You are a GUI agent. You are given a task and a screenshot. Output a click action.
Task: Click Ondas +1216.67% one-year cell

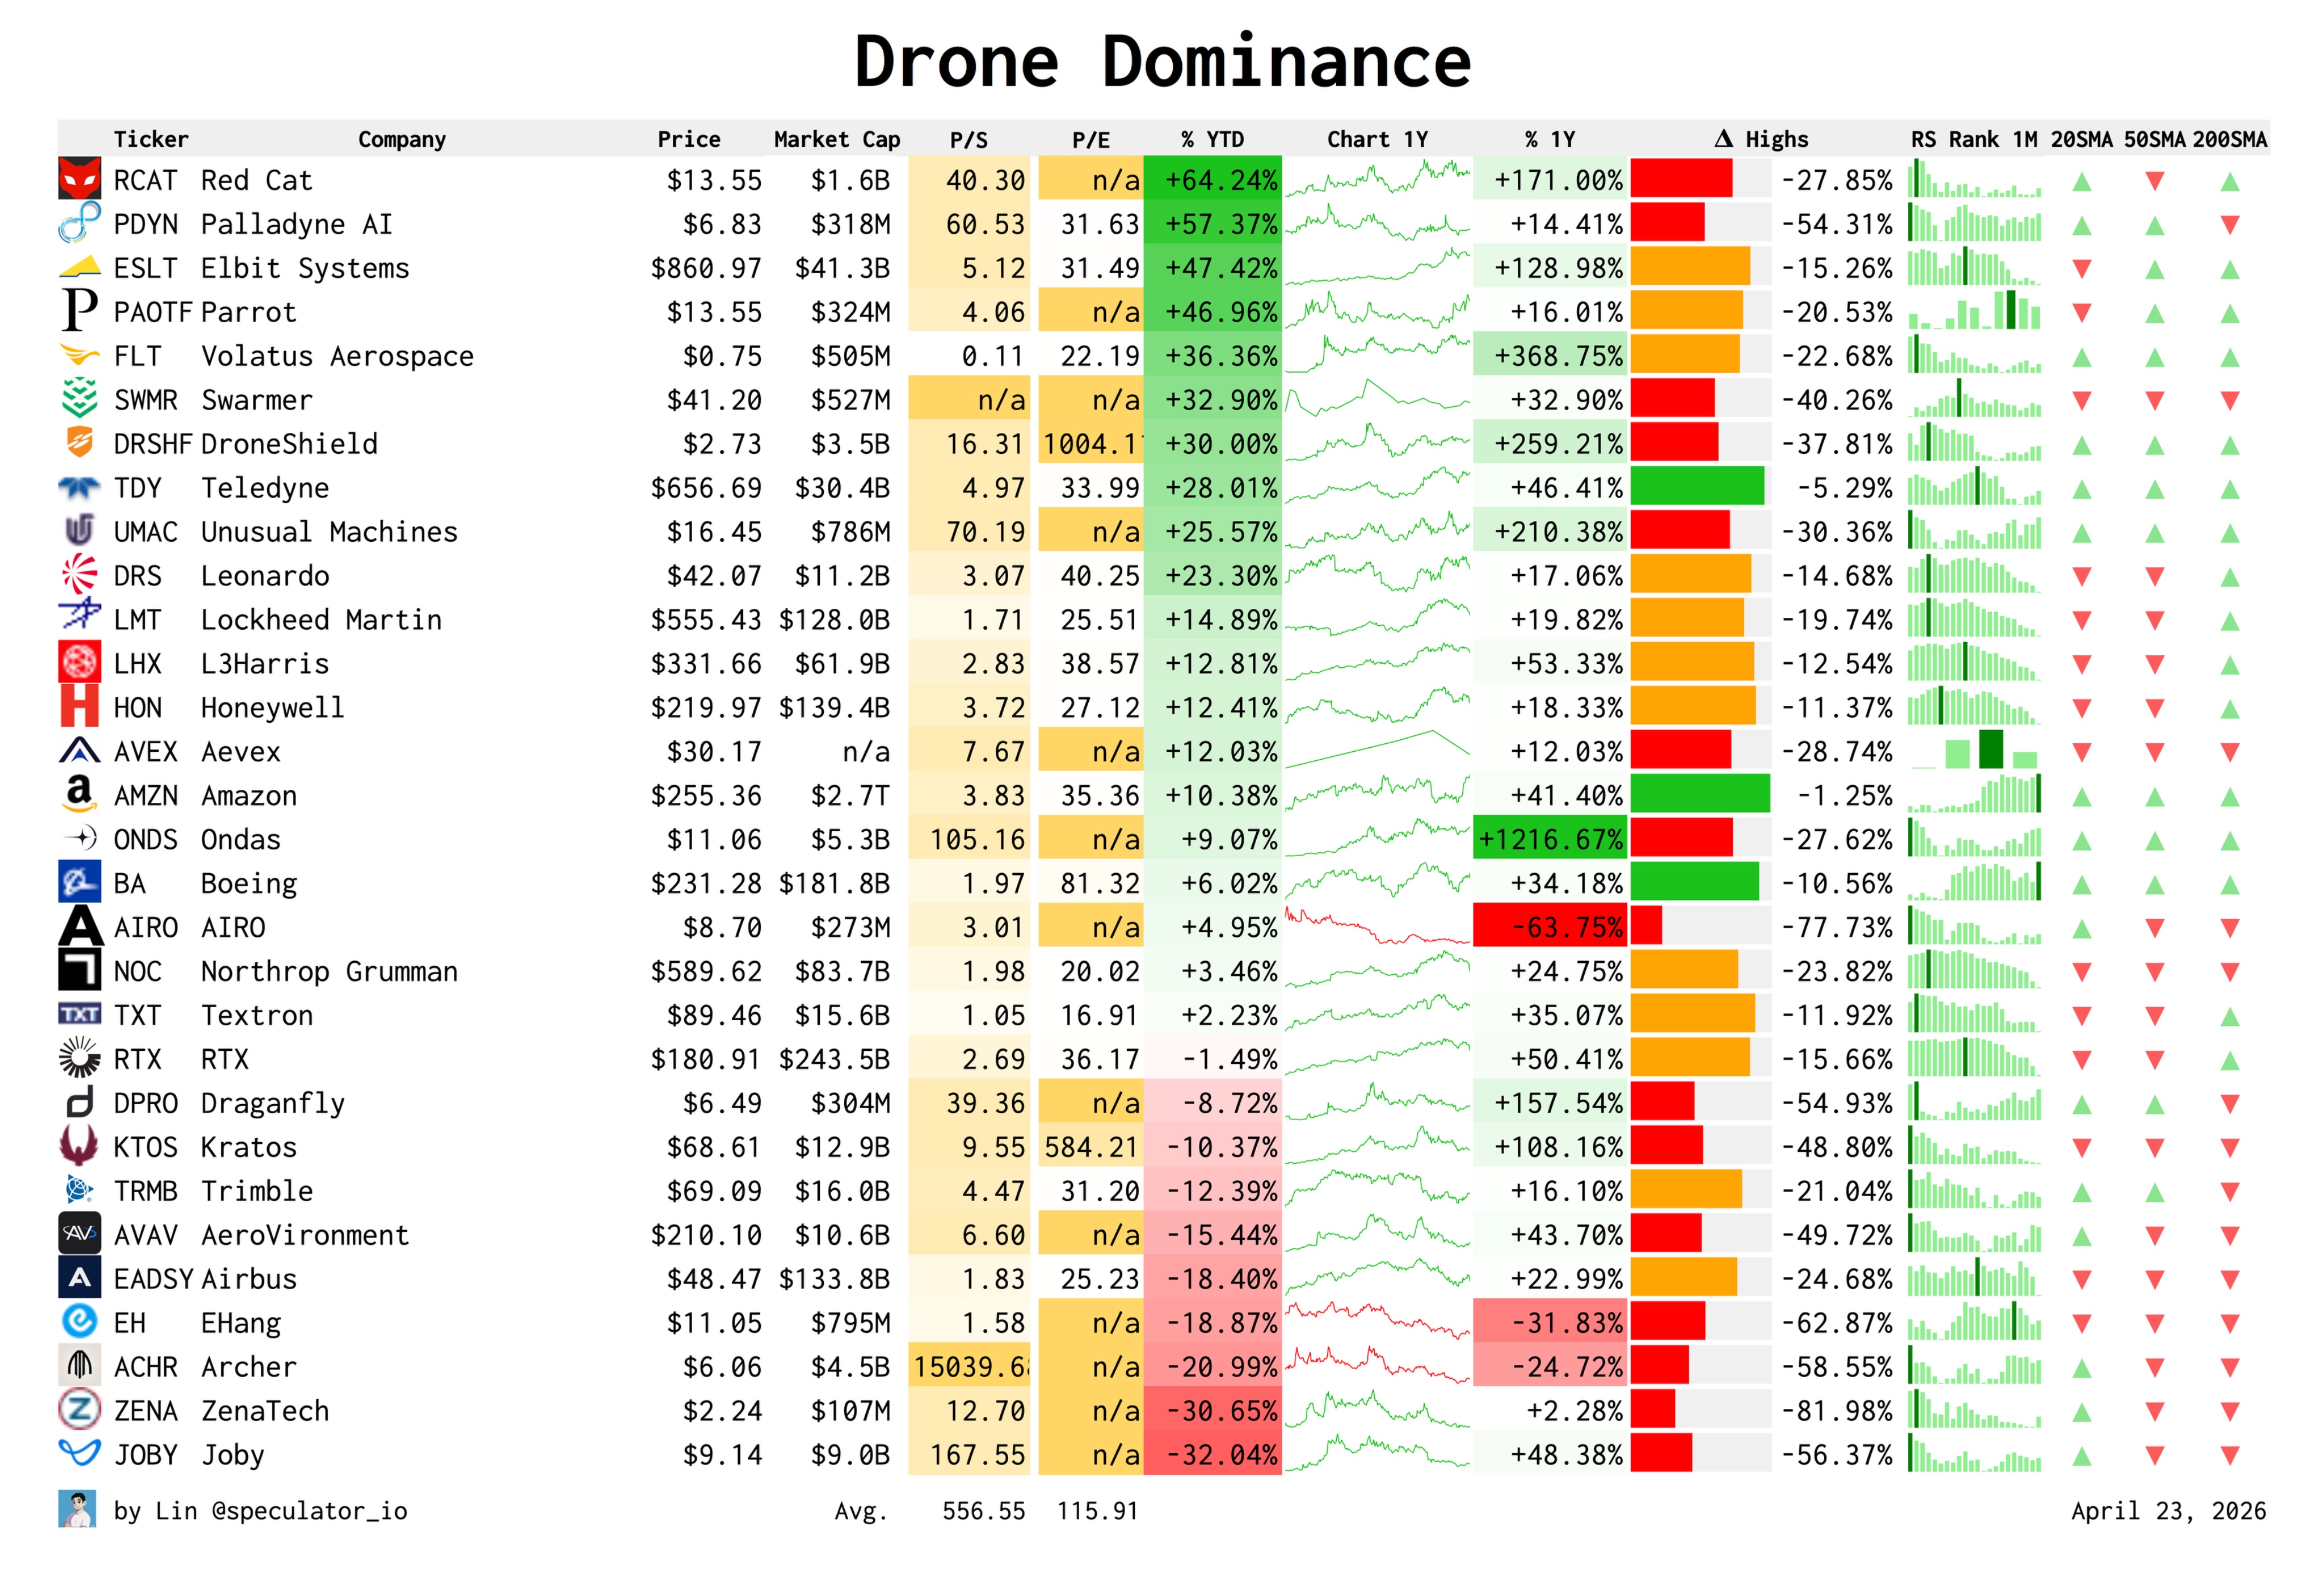tap(1549, 839)
